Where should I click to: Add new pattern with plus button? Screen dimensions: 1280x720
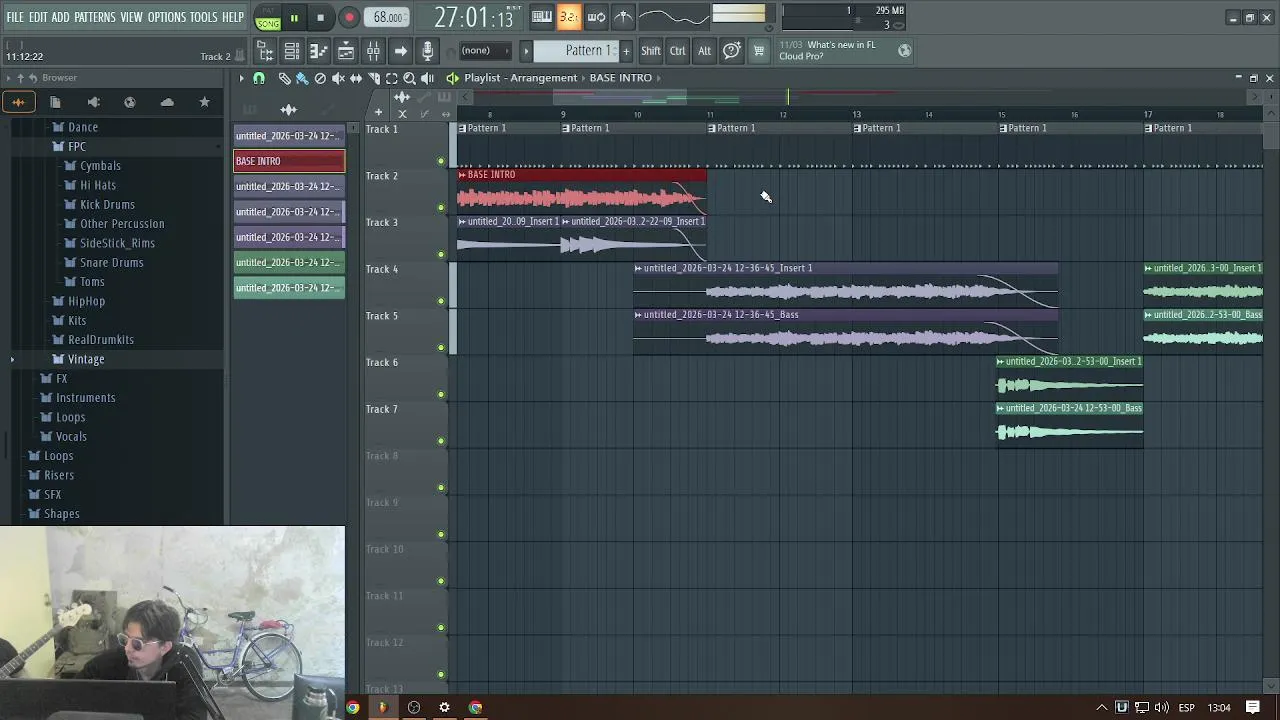point(626,51)
